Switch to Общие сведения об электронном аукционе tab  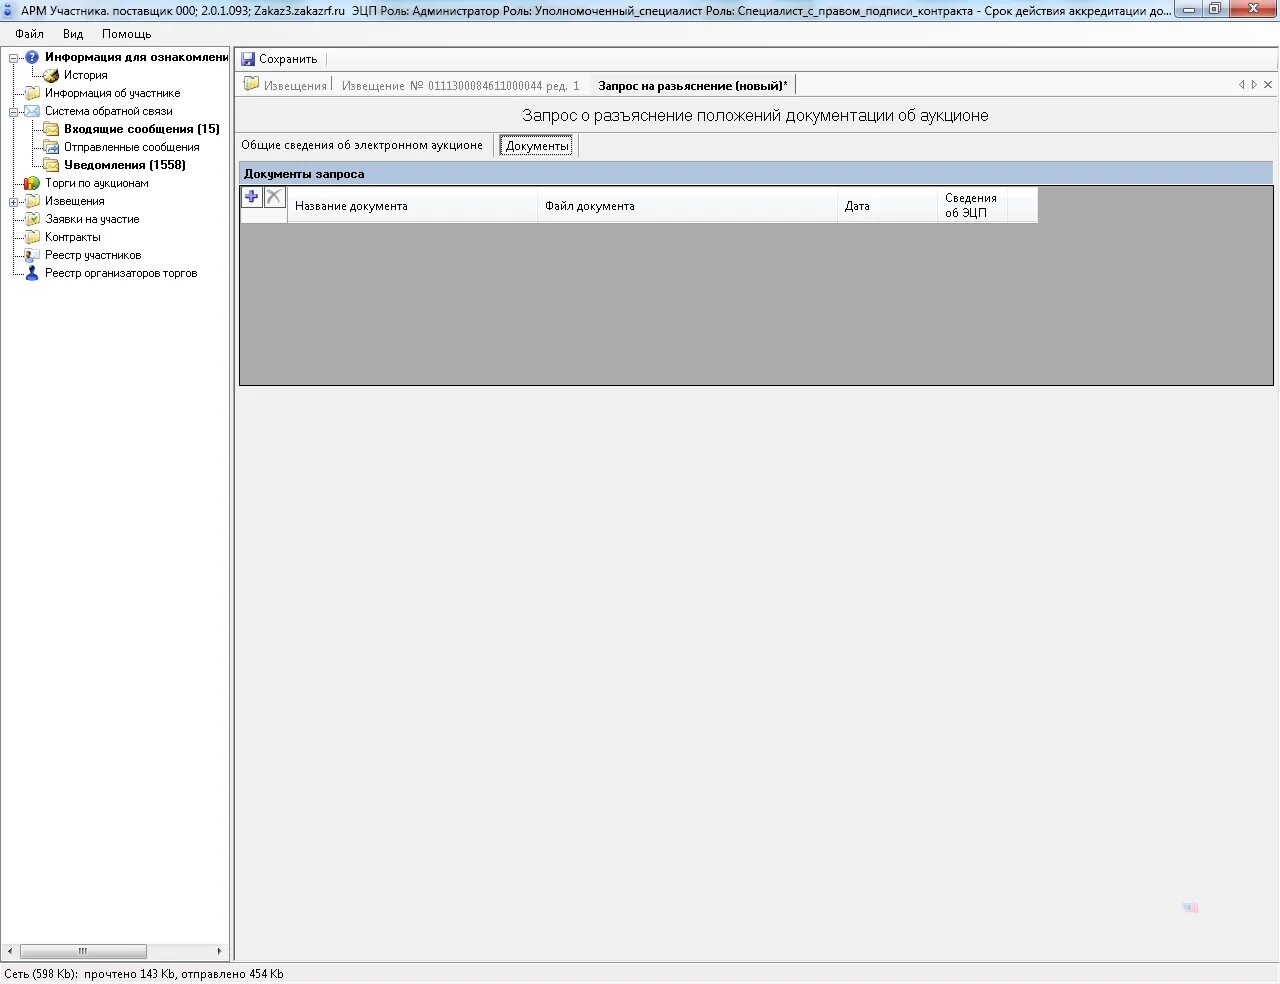(x=362, y=146)
